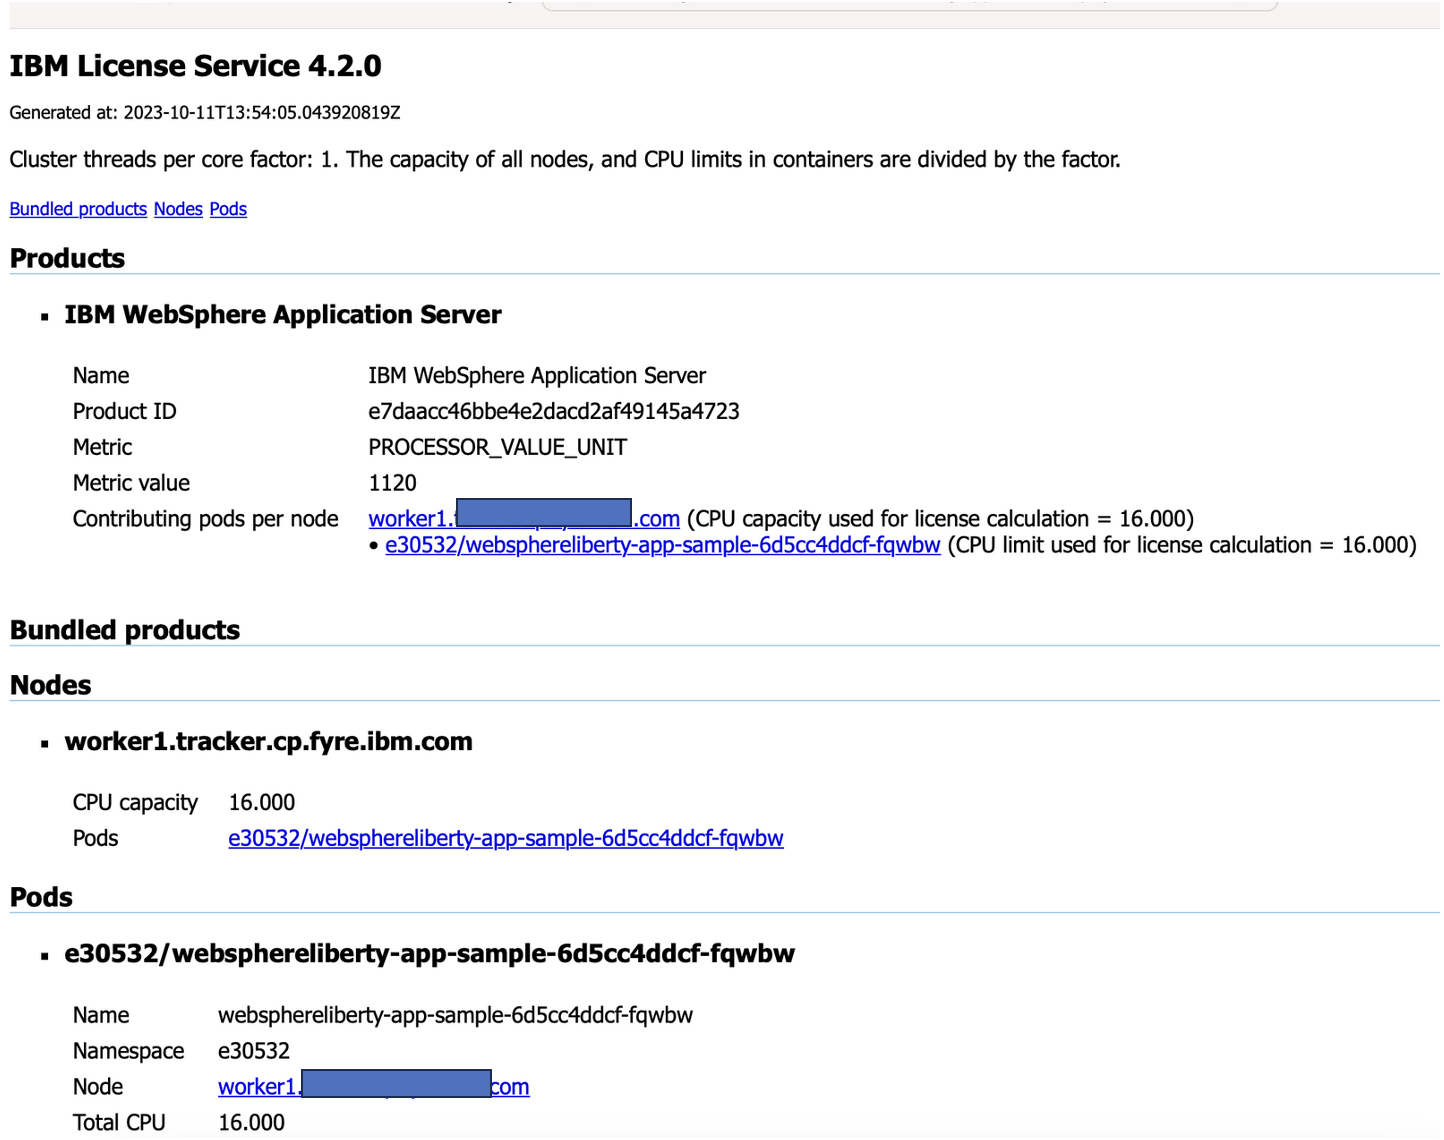The image size is (1444, 1140).
Task: Click the PROCESSOR_VALUE_UNIT metric text
Action: (x=497, y=447)
